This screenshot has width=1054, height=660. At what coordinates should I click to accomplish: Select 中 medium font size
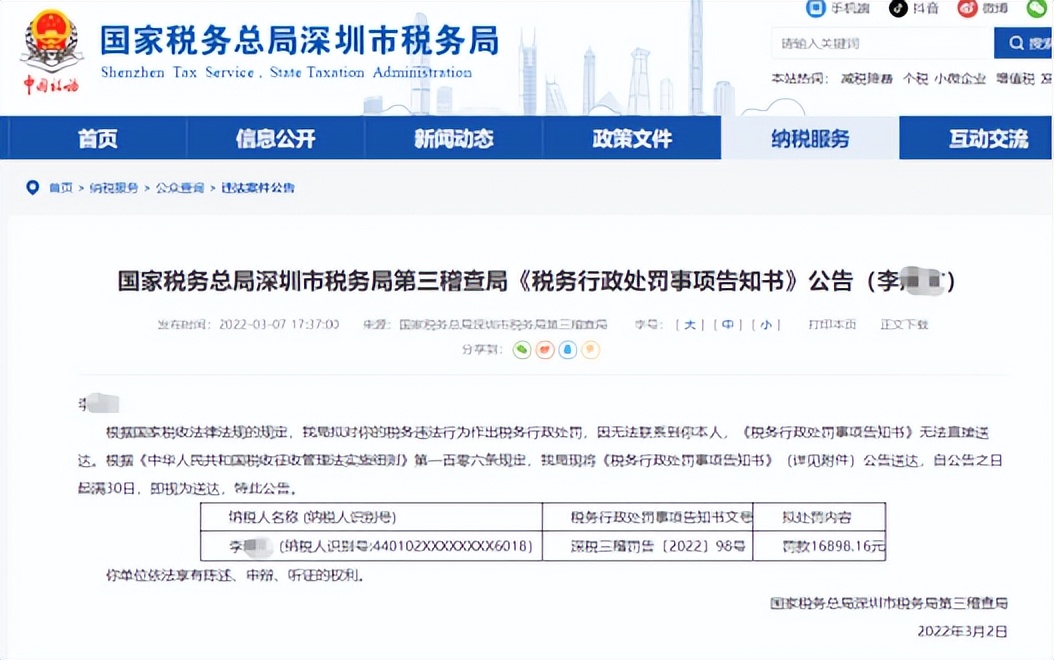[x=727, y=325]
